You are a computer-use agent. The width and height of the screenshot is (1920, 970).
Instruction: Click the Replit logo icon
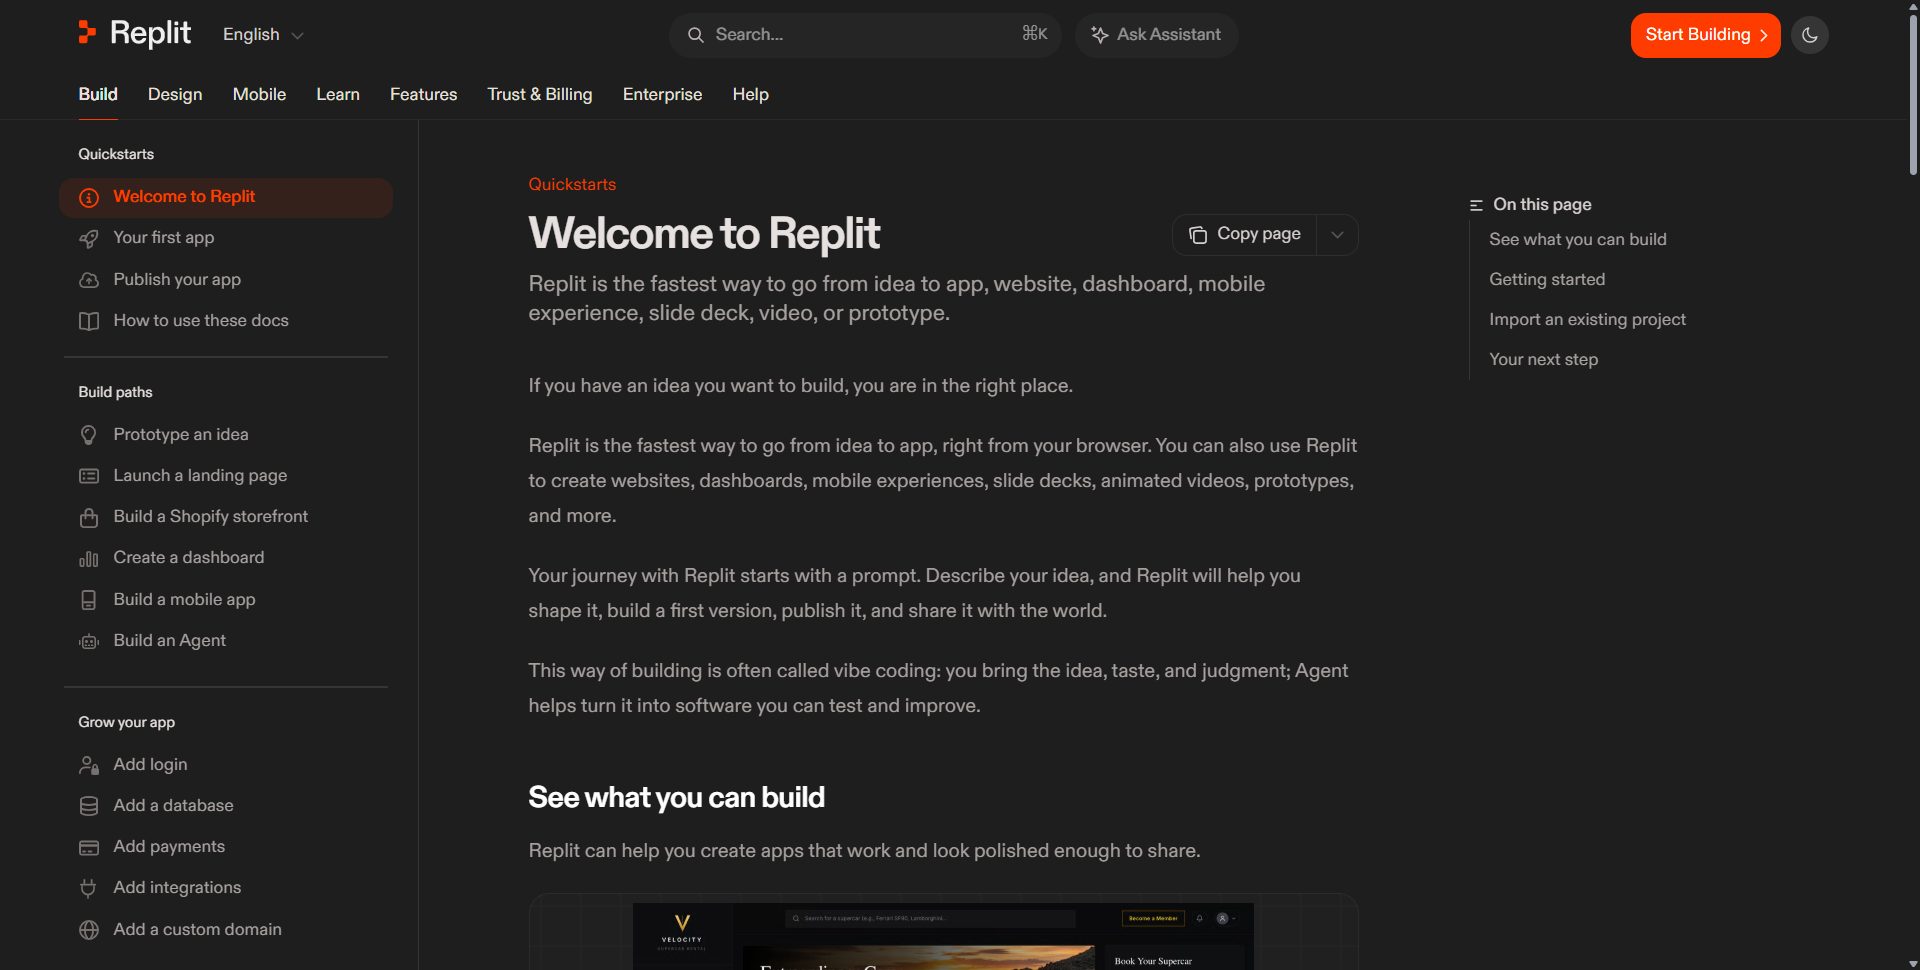(x=87, y=33)
